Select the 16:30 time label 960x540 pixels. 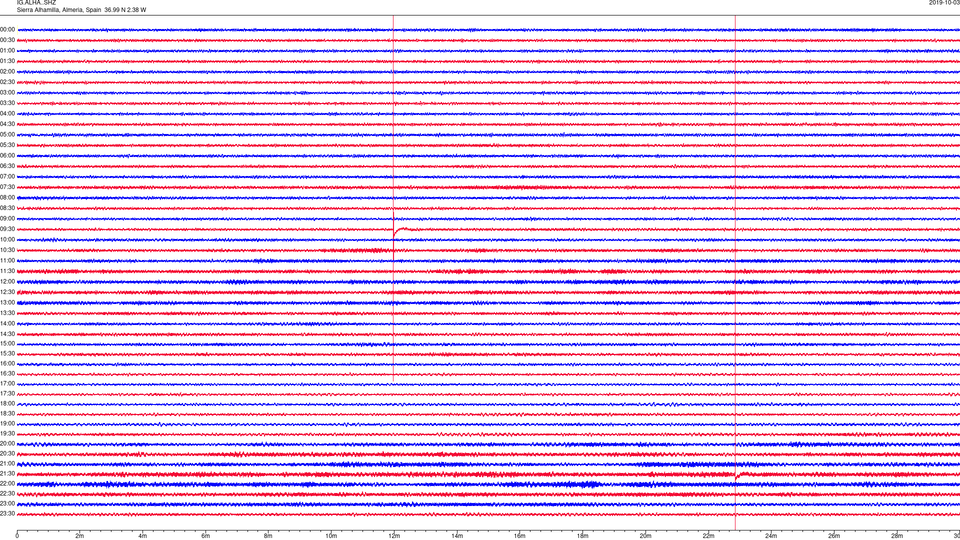pyautogui.click(x=7, y=373)
